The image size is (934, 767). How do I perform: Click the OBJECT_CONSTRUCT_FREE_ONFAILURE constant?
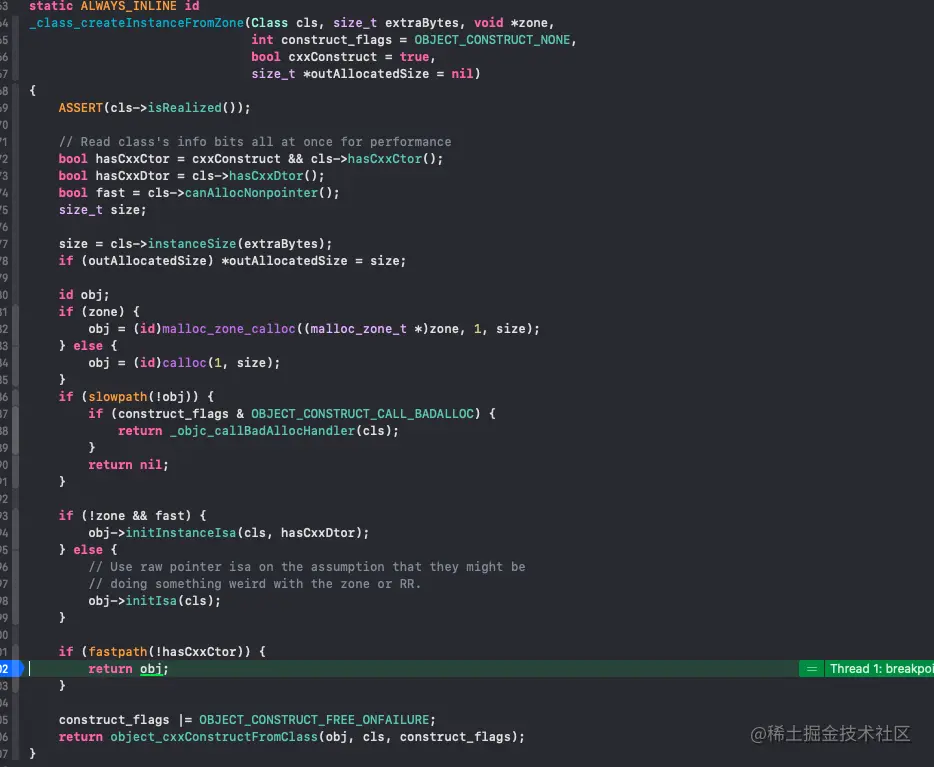(x=314, y=720)
